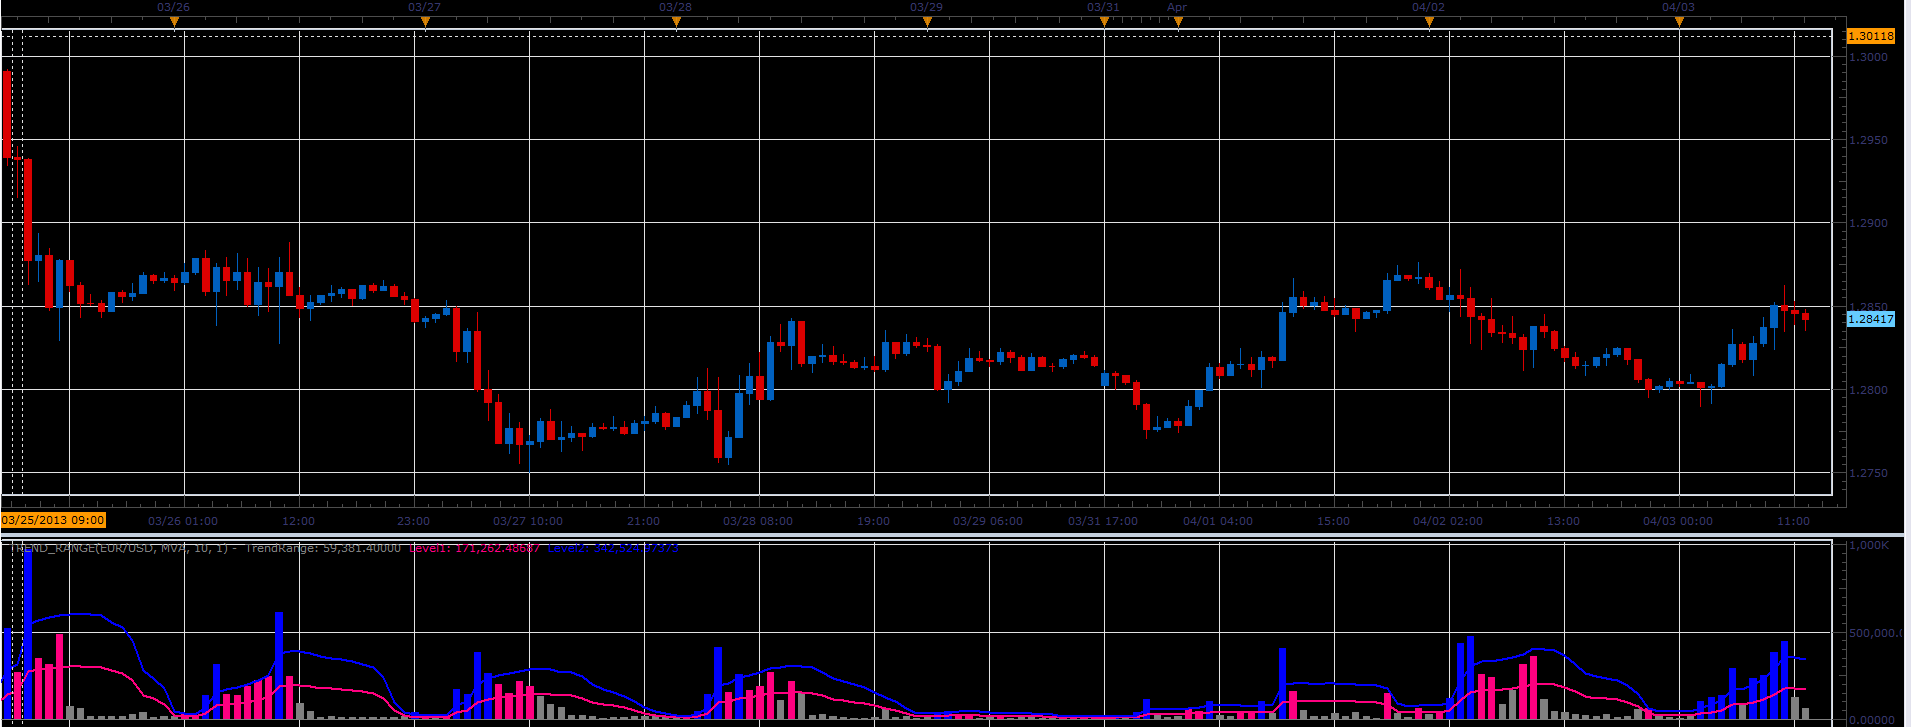This screenshot has width=1911, height=727.
Task: Click the orange day marker under 04/03
Action: pos(1679,22)
